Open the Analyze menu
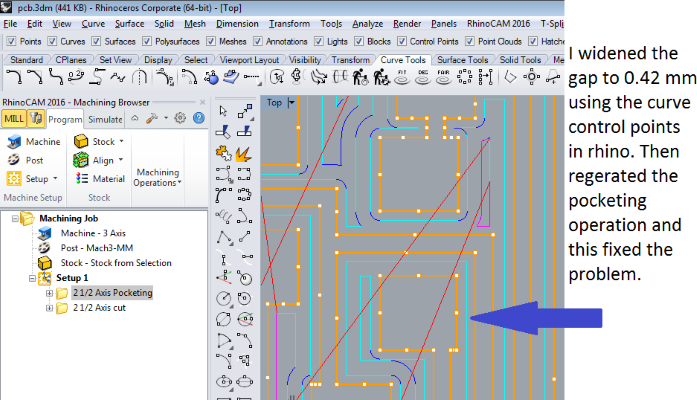Image resolution: width=697 pixels, height=400 pixels. [367, 24]
